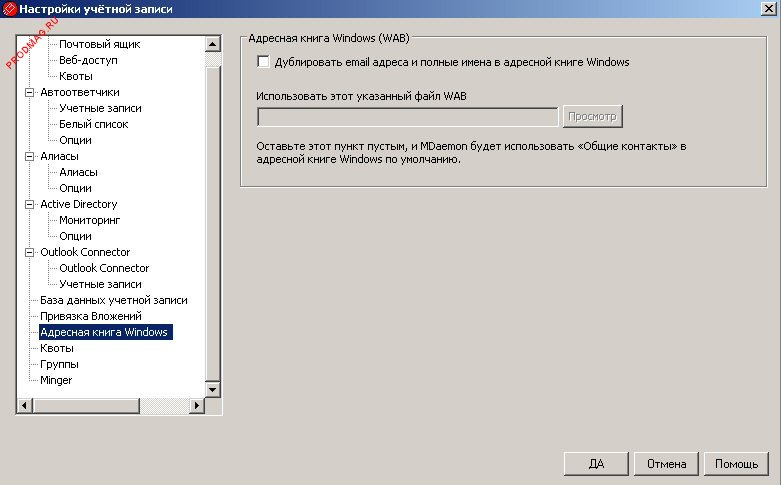Collapse the Автоответчики tree node

[x=28, y=92]
